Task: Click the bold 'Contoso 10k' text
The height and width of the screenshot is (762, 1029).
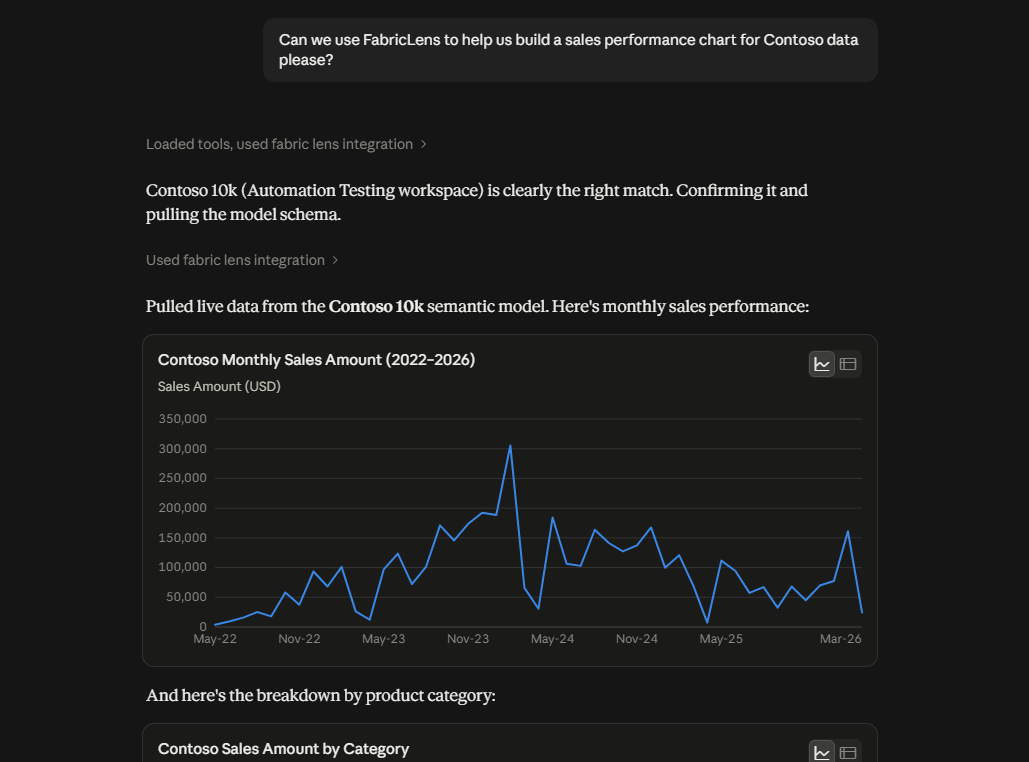Action: click(376, 307)
